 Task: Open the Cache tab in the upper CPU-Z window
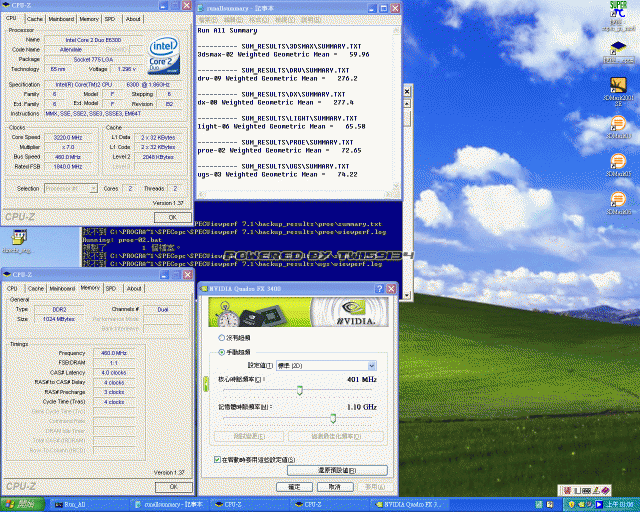(35, 19)
